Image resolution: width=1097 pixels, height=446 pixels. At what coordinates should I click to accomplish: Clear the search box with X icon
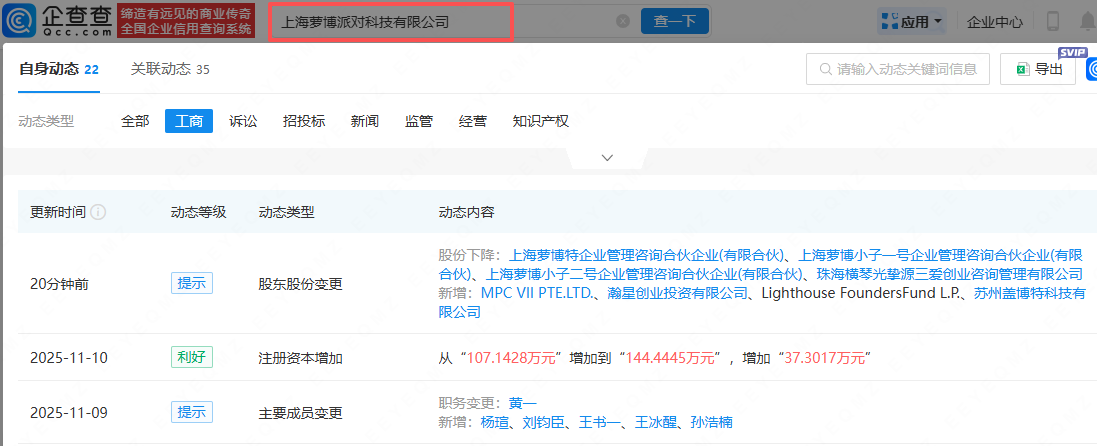[x=623, y=21]
